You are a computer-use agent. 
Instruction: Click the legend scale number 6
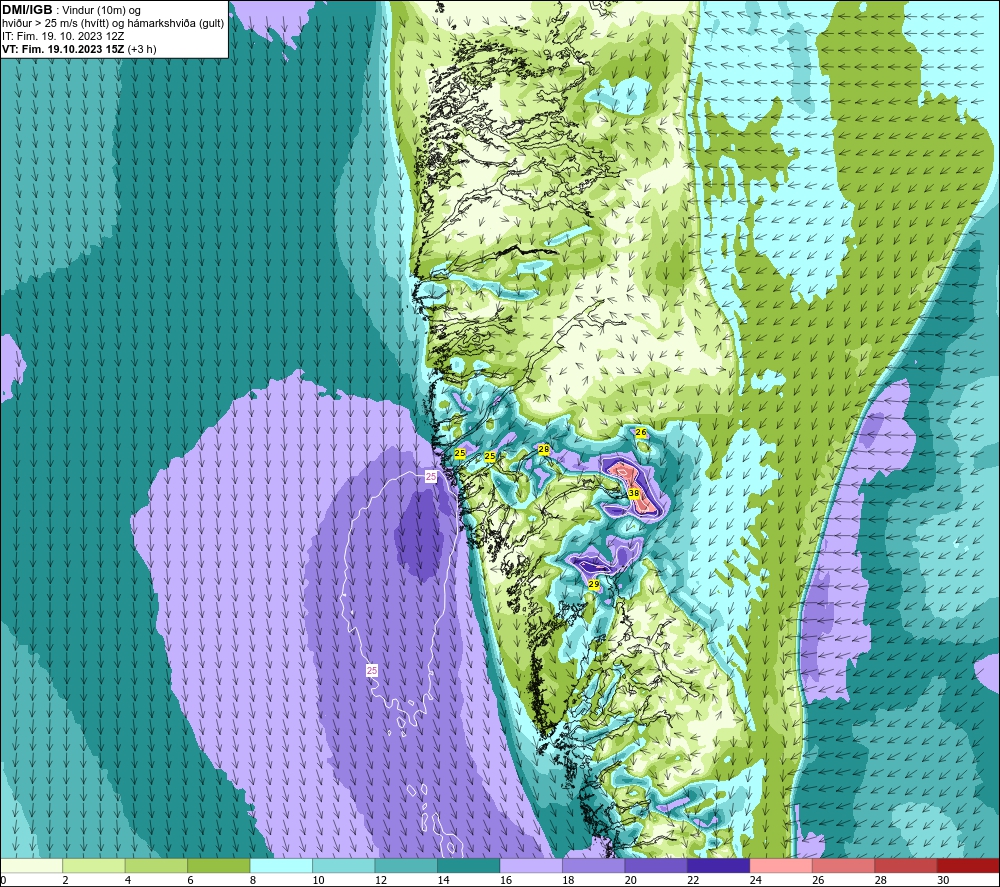coord(191,880)
